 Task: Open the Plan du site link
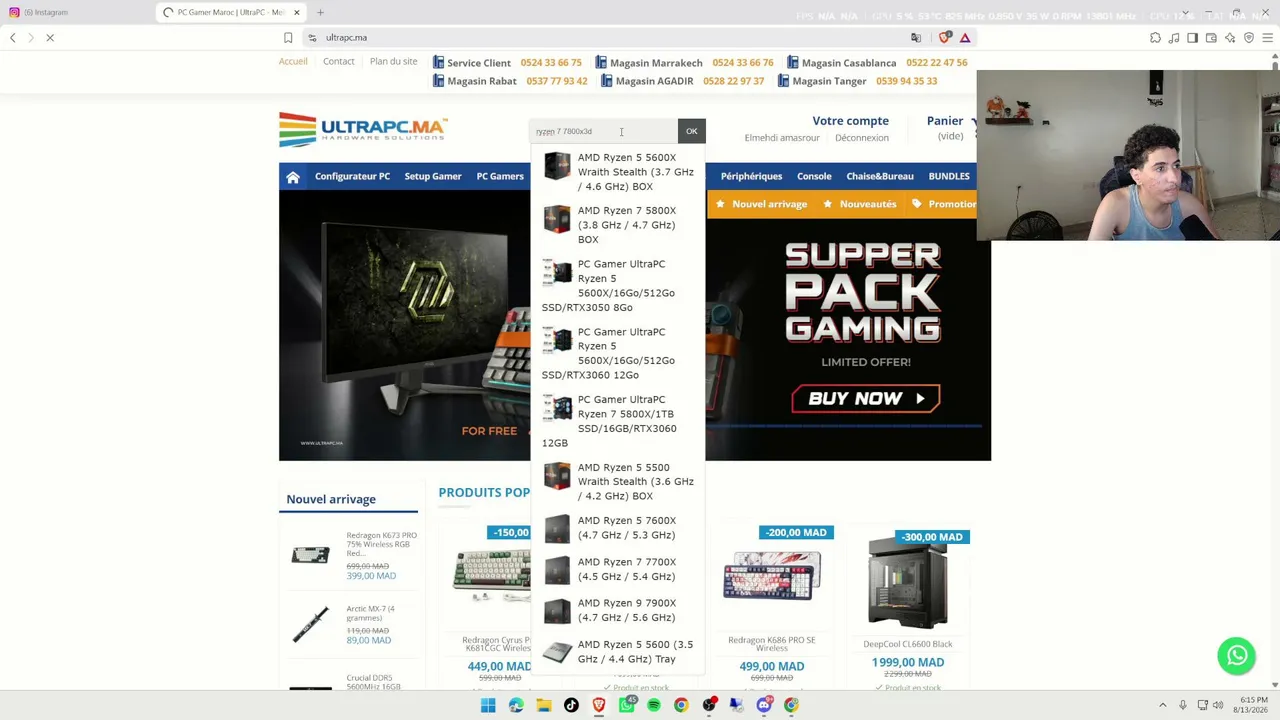point(394,62)
